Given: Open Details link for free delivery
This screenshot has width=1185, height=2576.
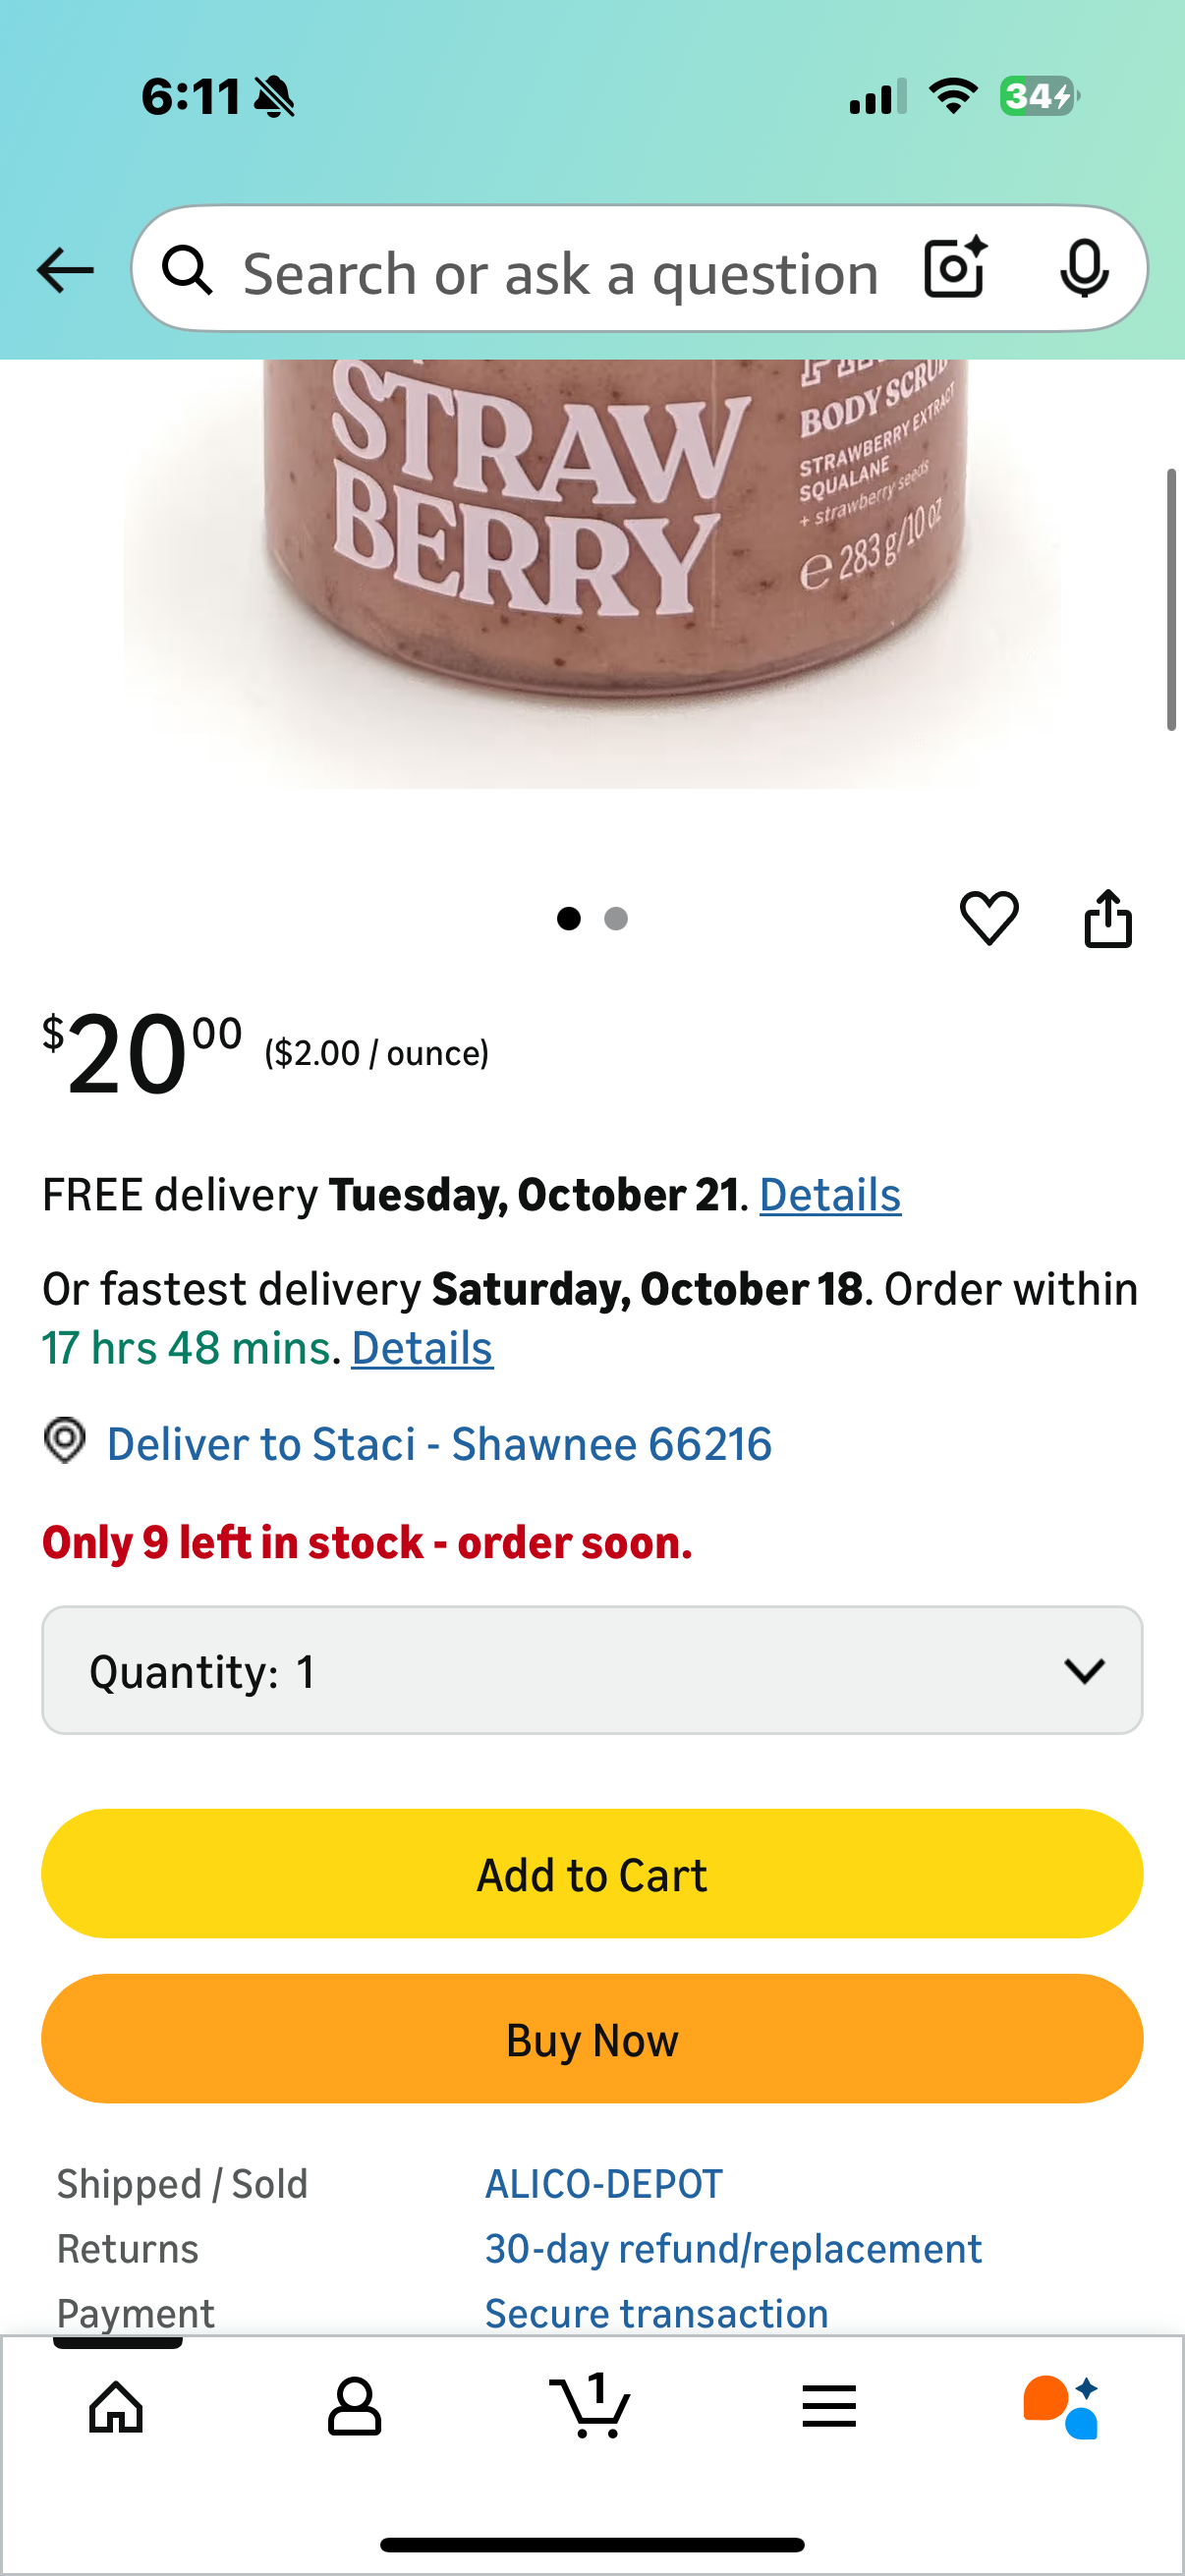Looking at the screenshot, I should pyautogui.click(x=830, y=1195).
